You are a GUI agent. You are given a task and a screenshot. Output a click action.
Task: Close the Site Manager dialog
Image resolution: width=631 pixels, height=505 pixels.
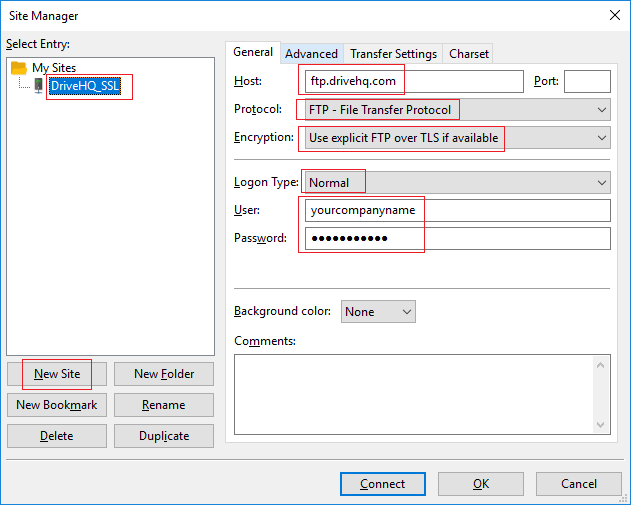click(612, 16)
